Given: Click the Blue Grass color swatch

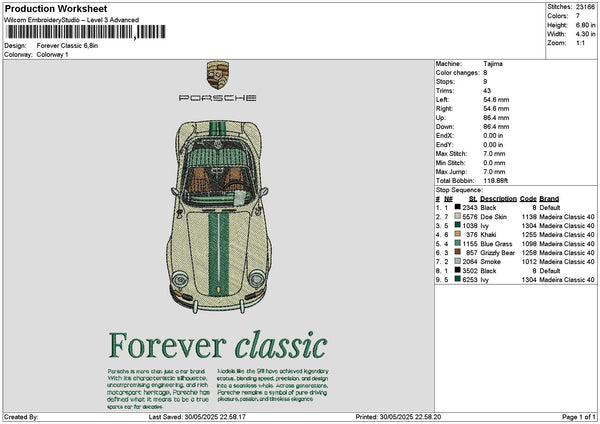Looking at the screenshot, I should pyautogui.click(x=457, y=243).
